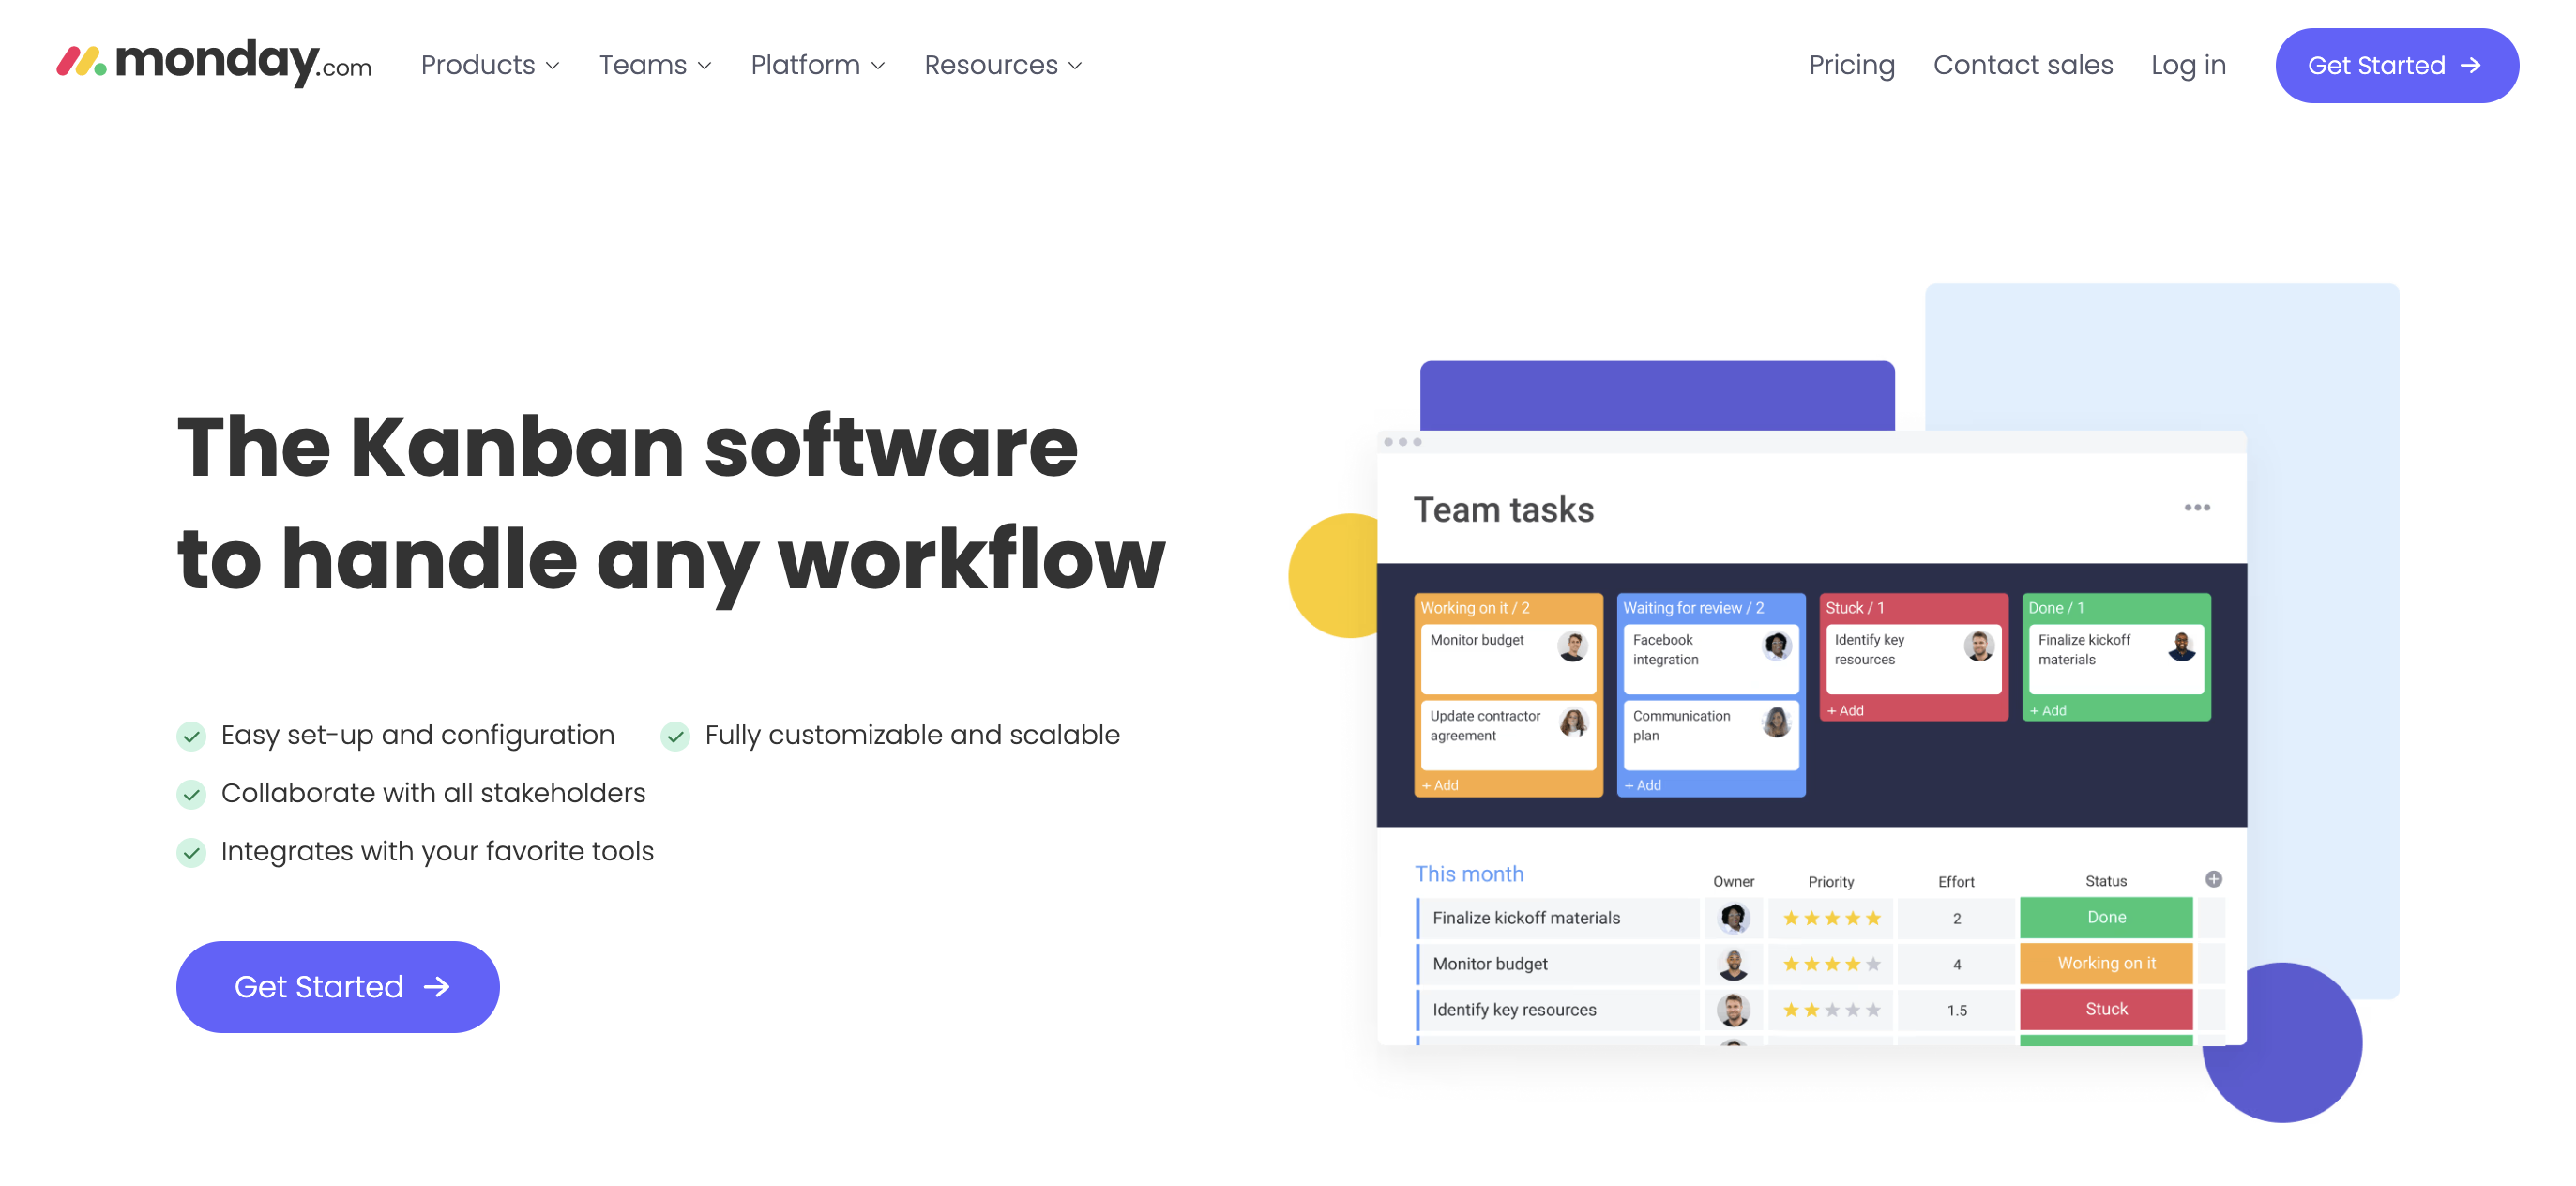Toggle the Collaborate with all stakeholders checkmark
The width and height of the screenshot is (2576, 1186).
[x=192, y=792]
